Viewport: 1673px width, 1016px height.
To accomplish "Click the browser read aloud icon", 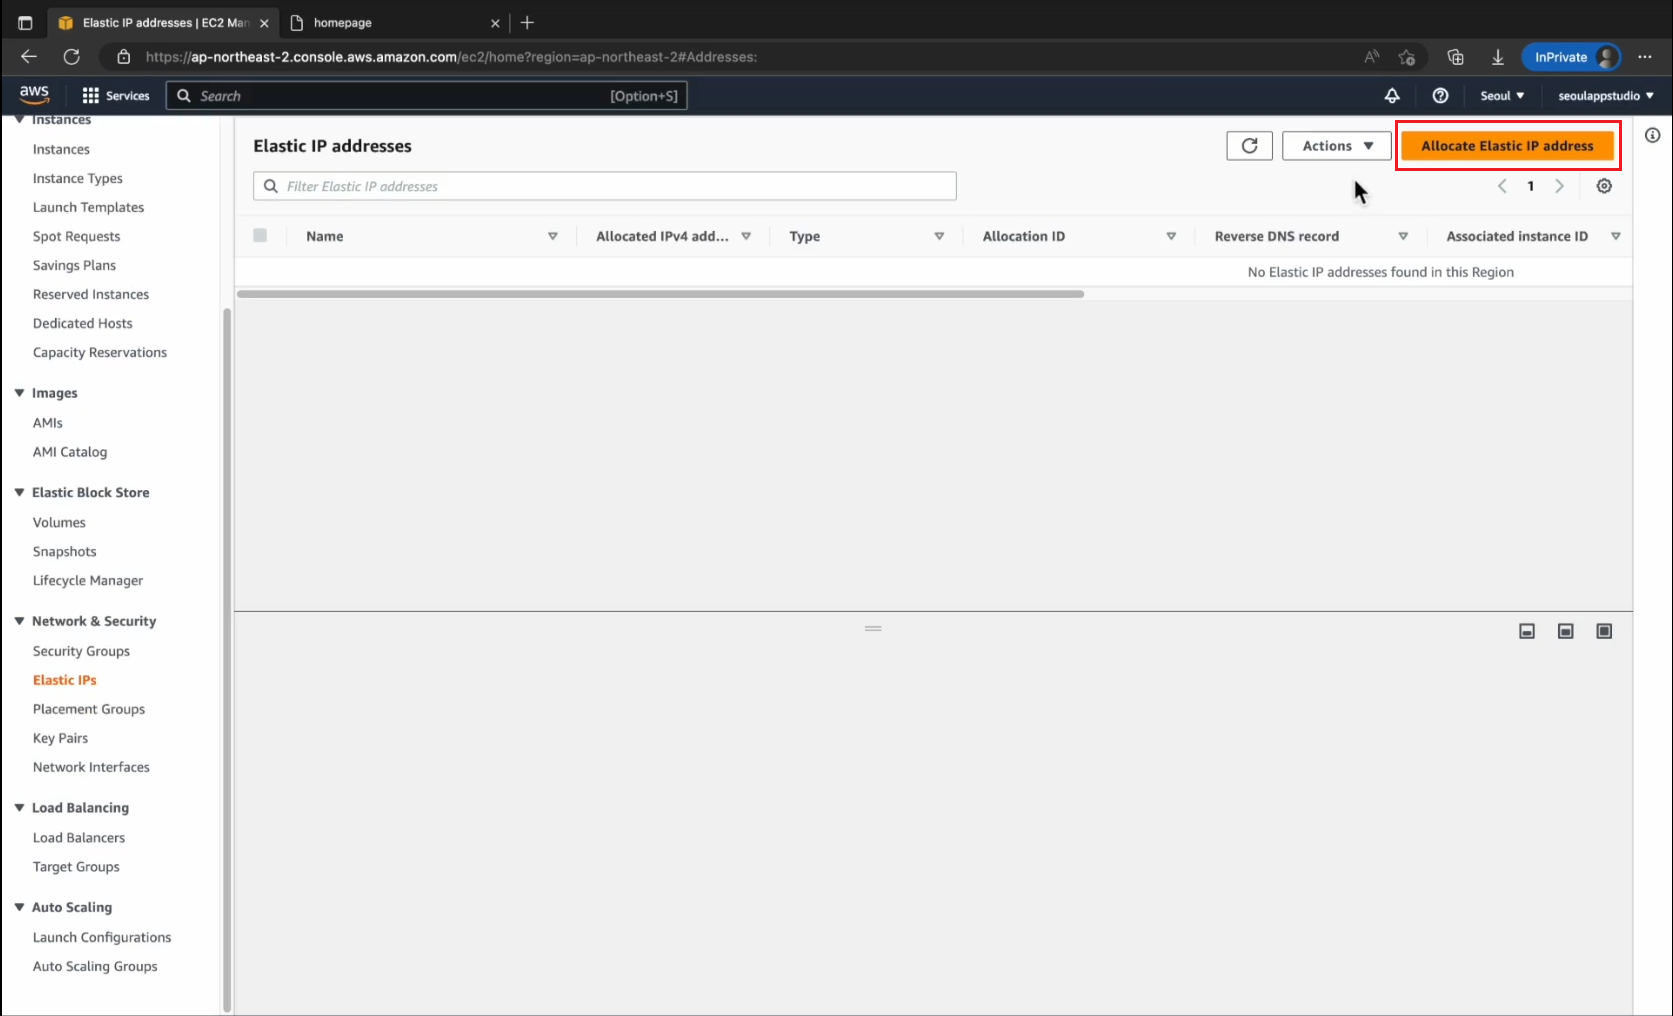I will 1372,57.
